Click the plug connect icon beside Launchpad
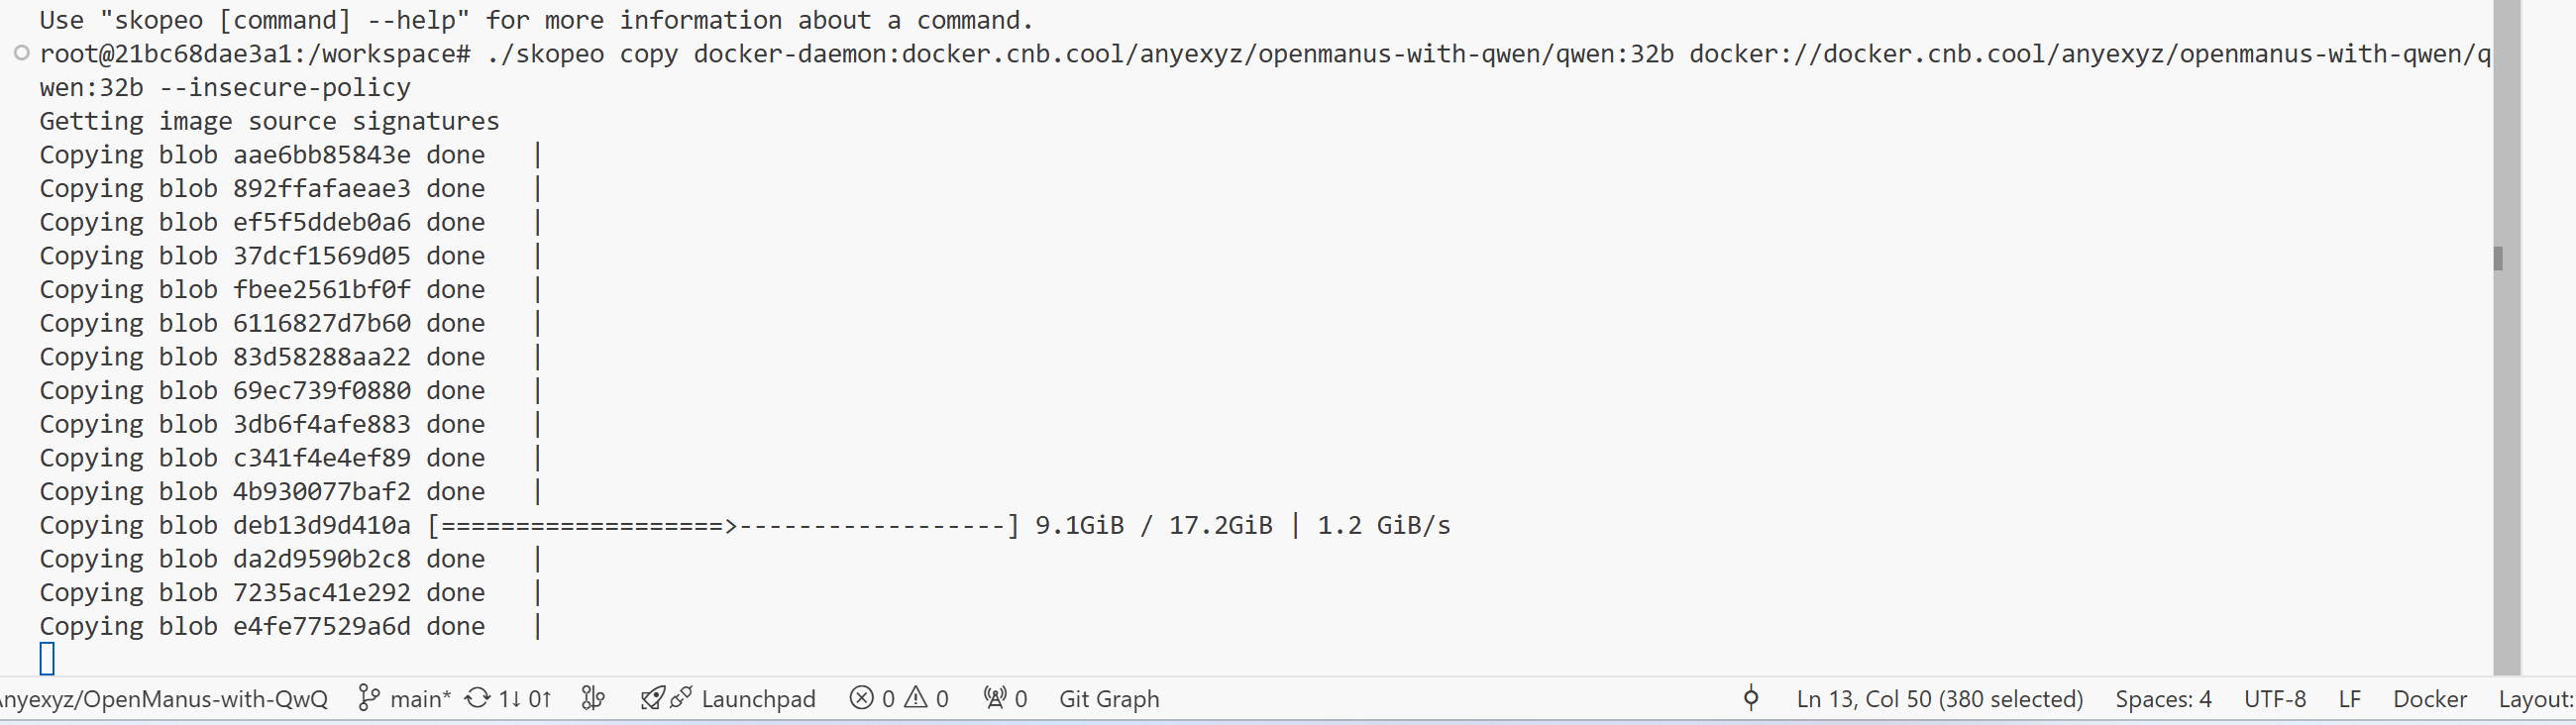This screenshot has height=725, width=2576. pyautogui.click(x=681, y=698)
